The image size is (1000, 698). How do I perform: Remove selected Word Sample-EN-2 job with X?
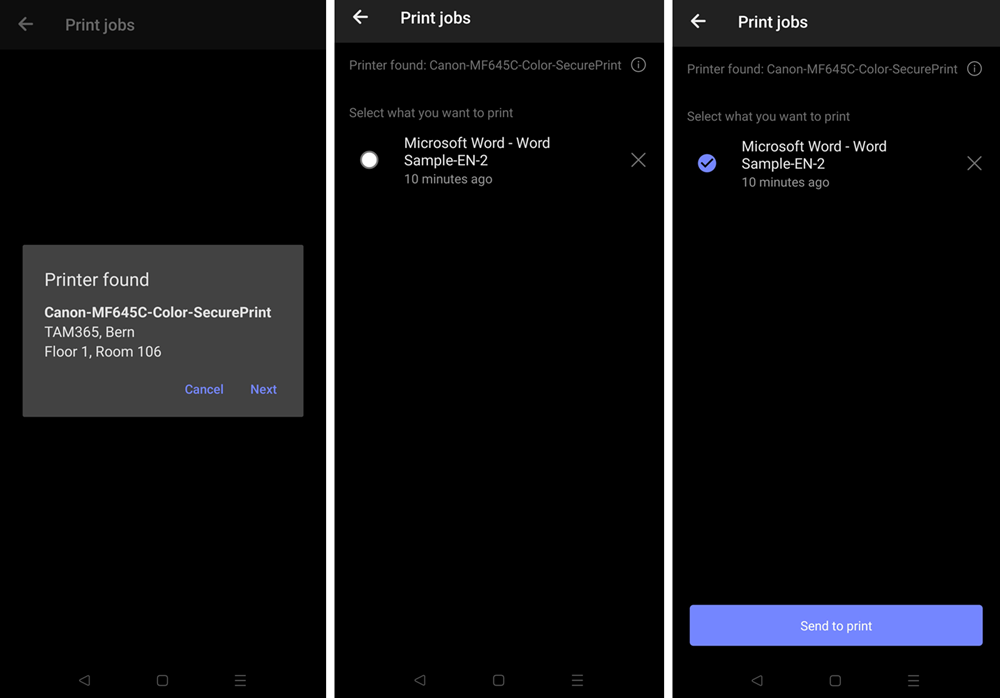974,163
